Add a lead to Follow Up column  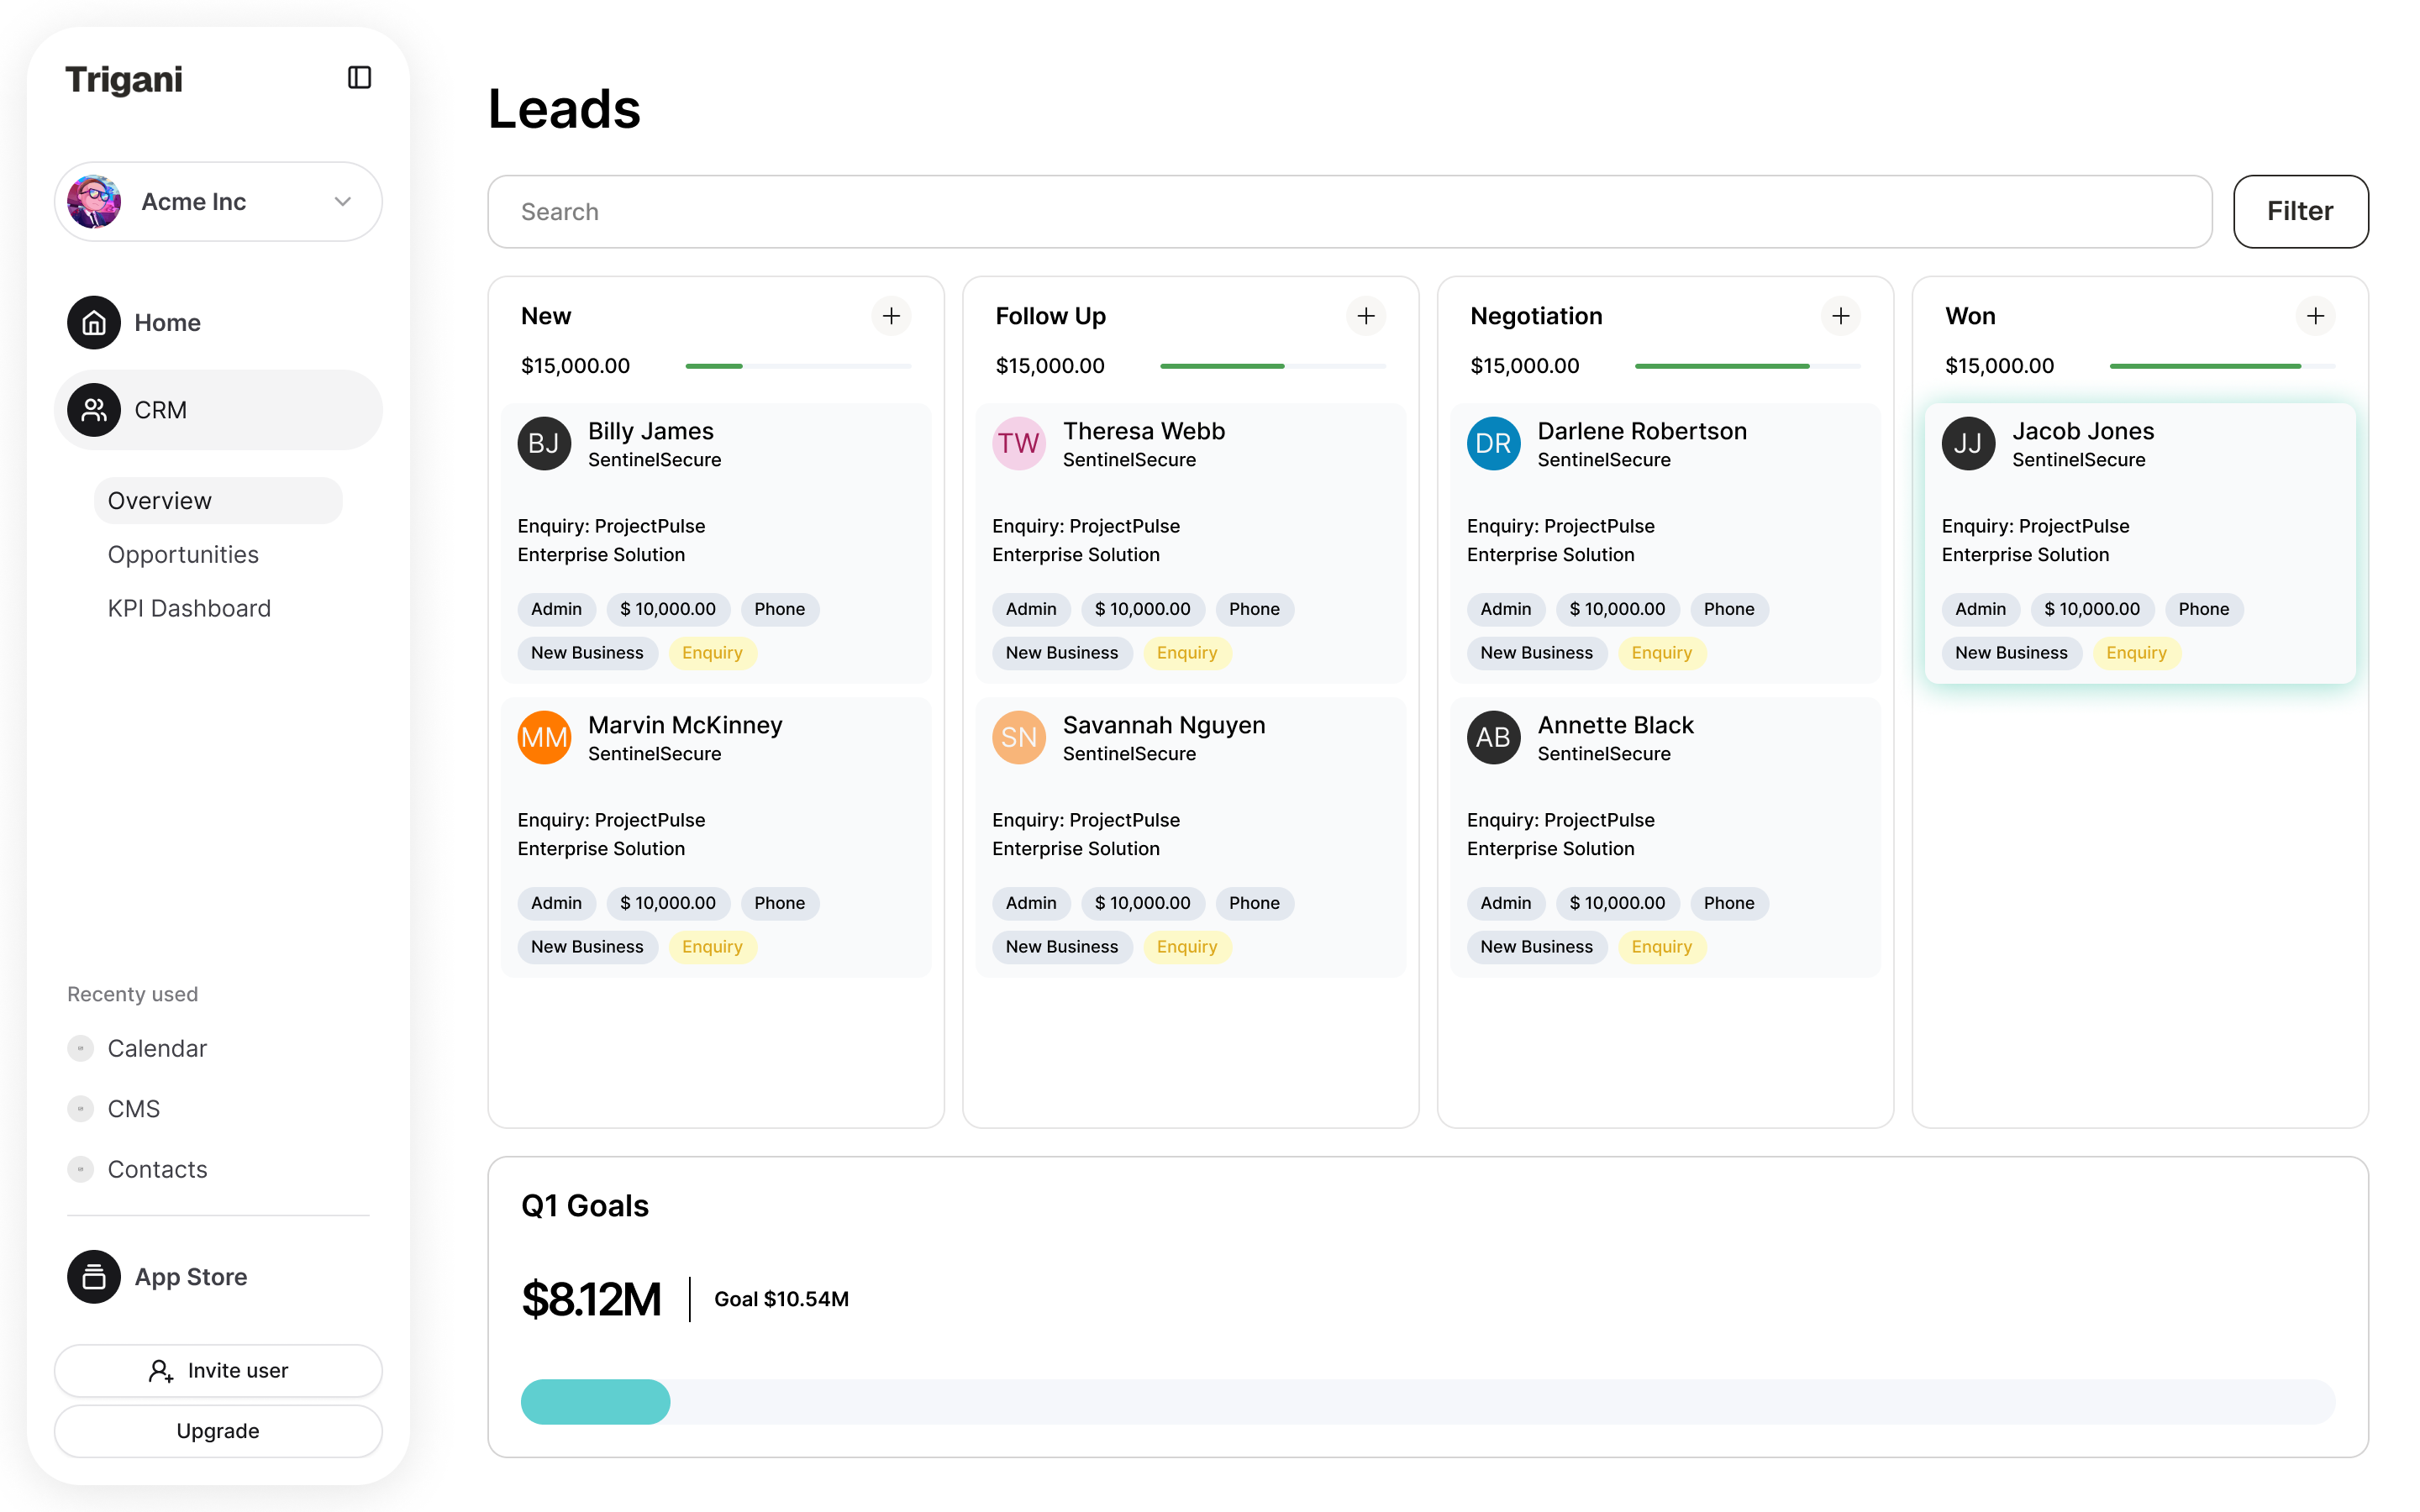point(1366,316)
